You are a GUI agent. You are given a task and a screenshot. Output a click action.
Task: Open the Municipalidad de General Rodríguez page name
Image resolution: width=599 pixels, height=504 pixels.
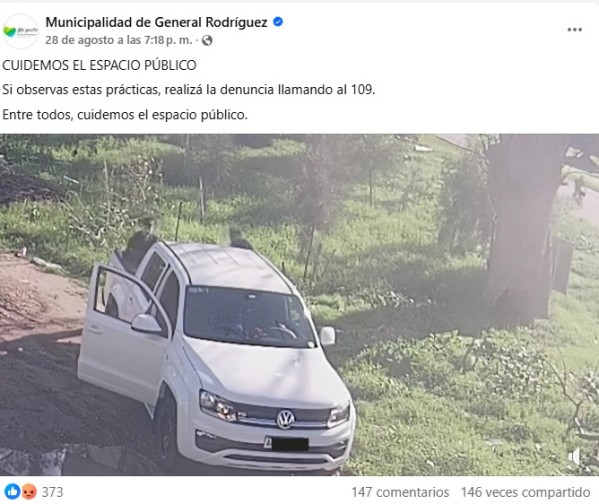[156, 22]
